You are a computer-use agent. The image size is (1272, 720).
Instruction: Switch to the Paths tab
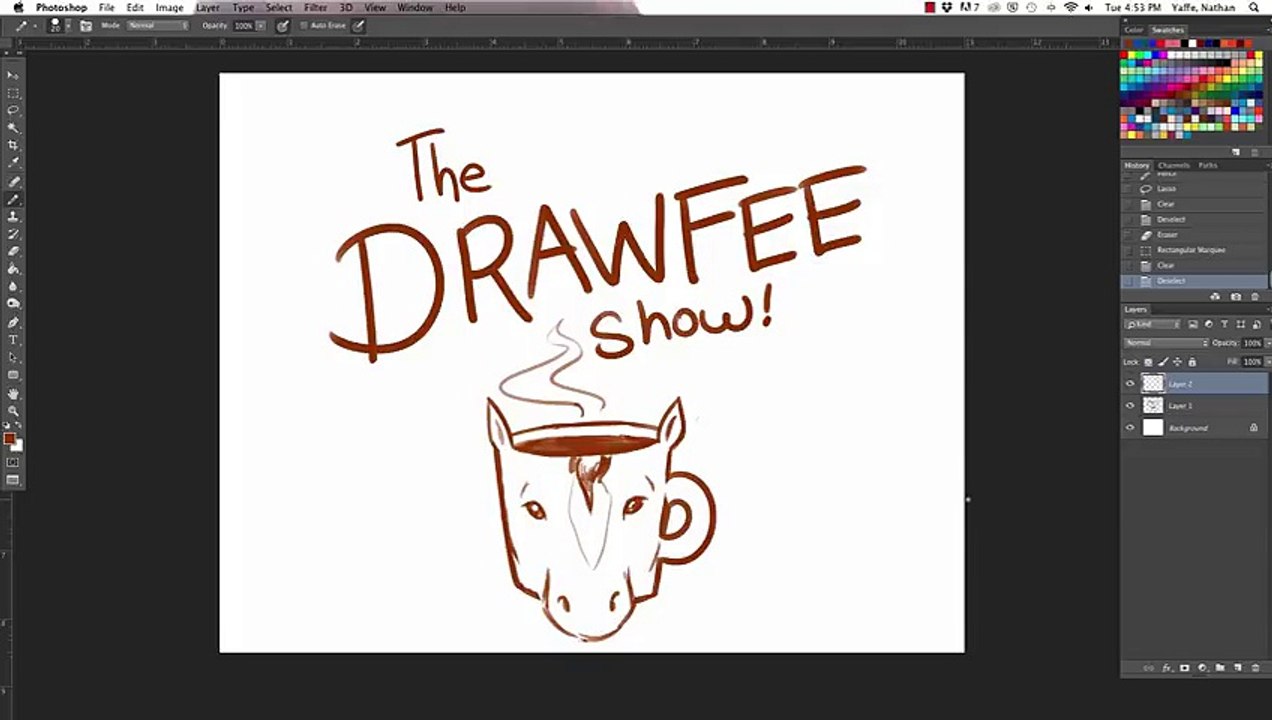pyautogui.click(x=1208, y=165)
